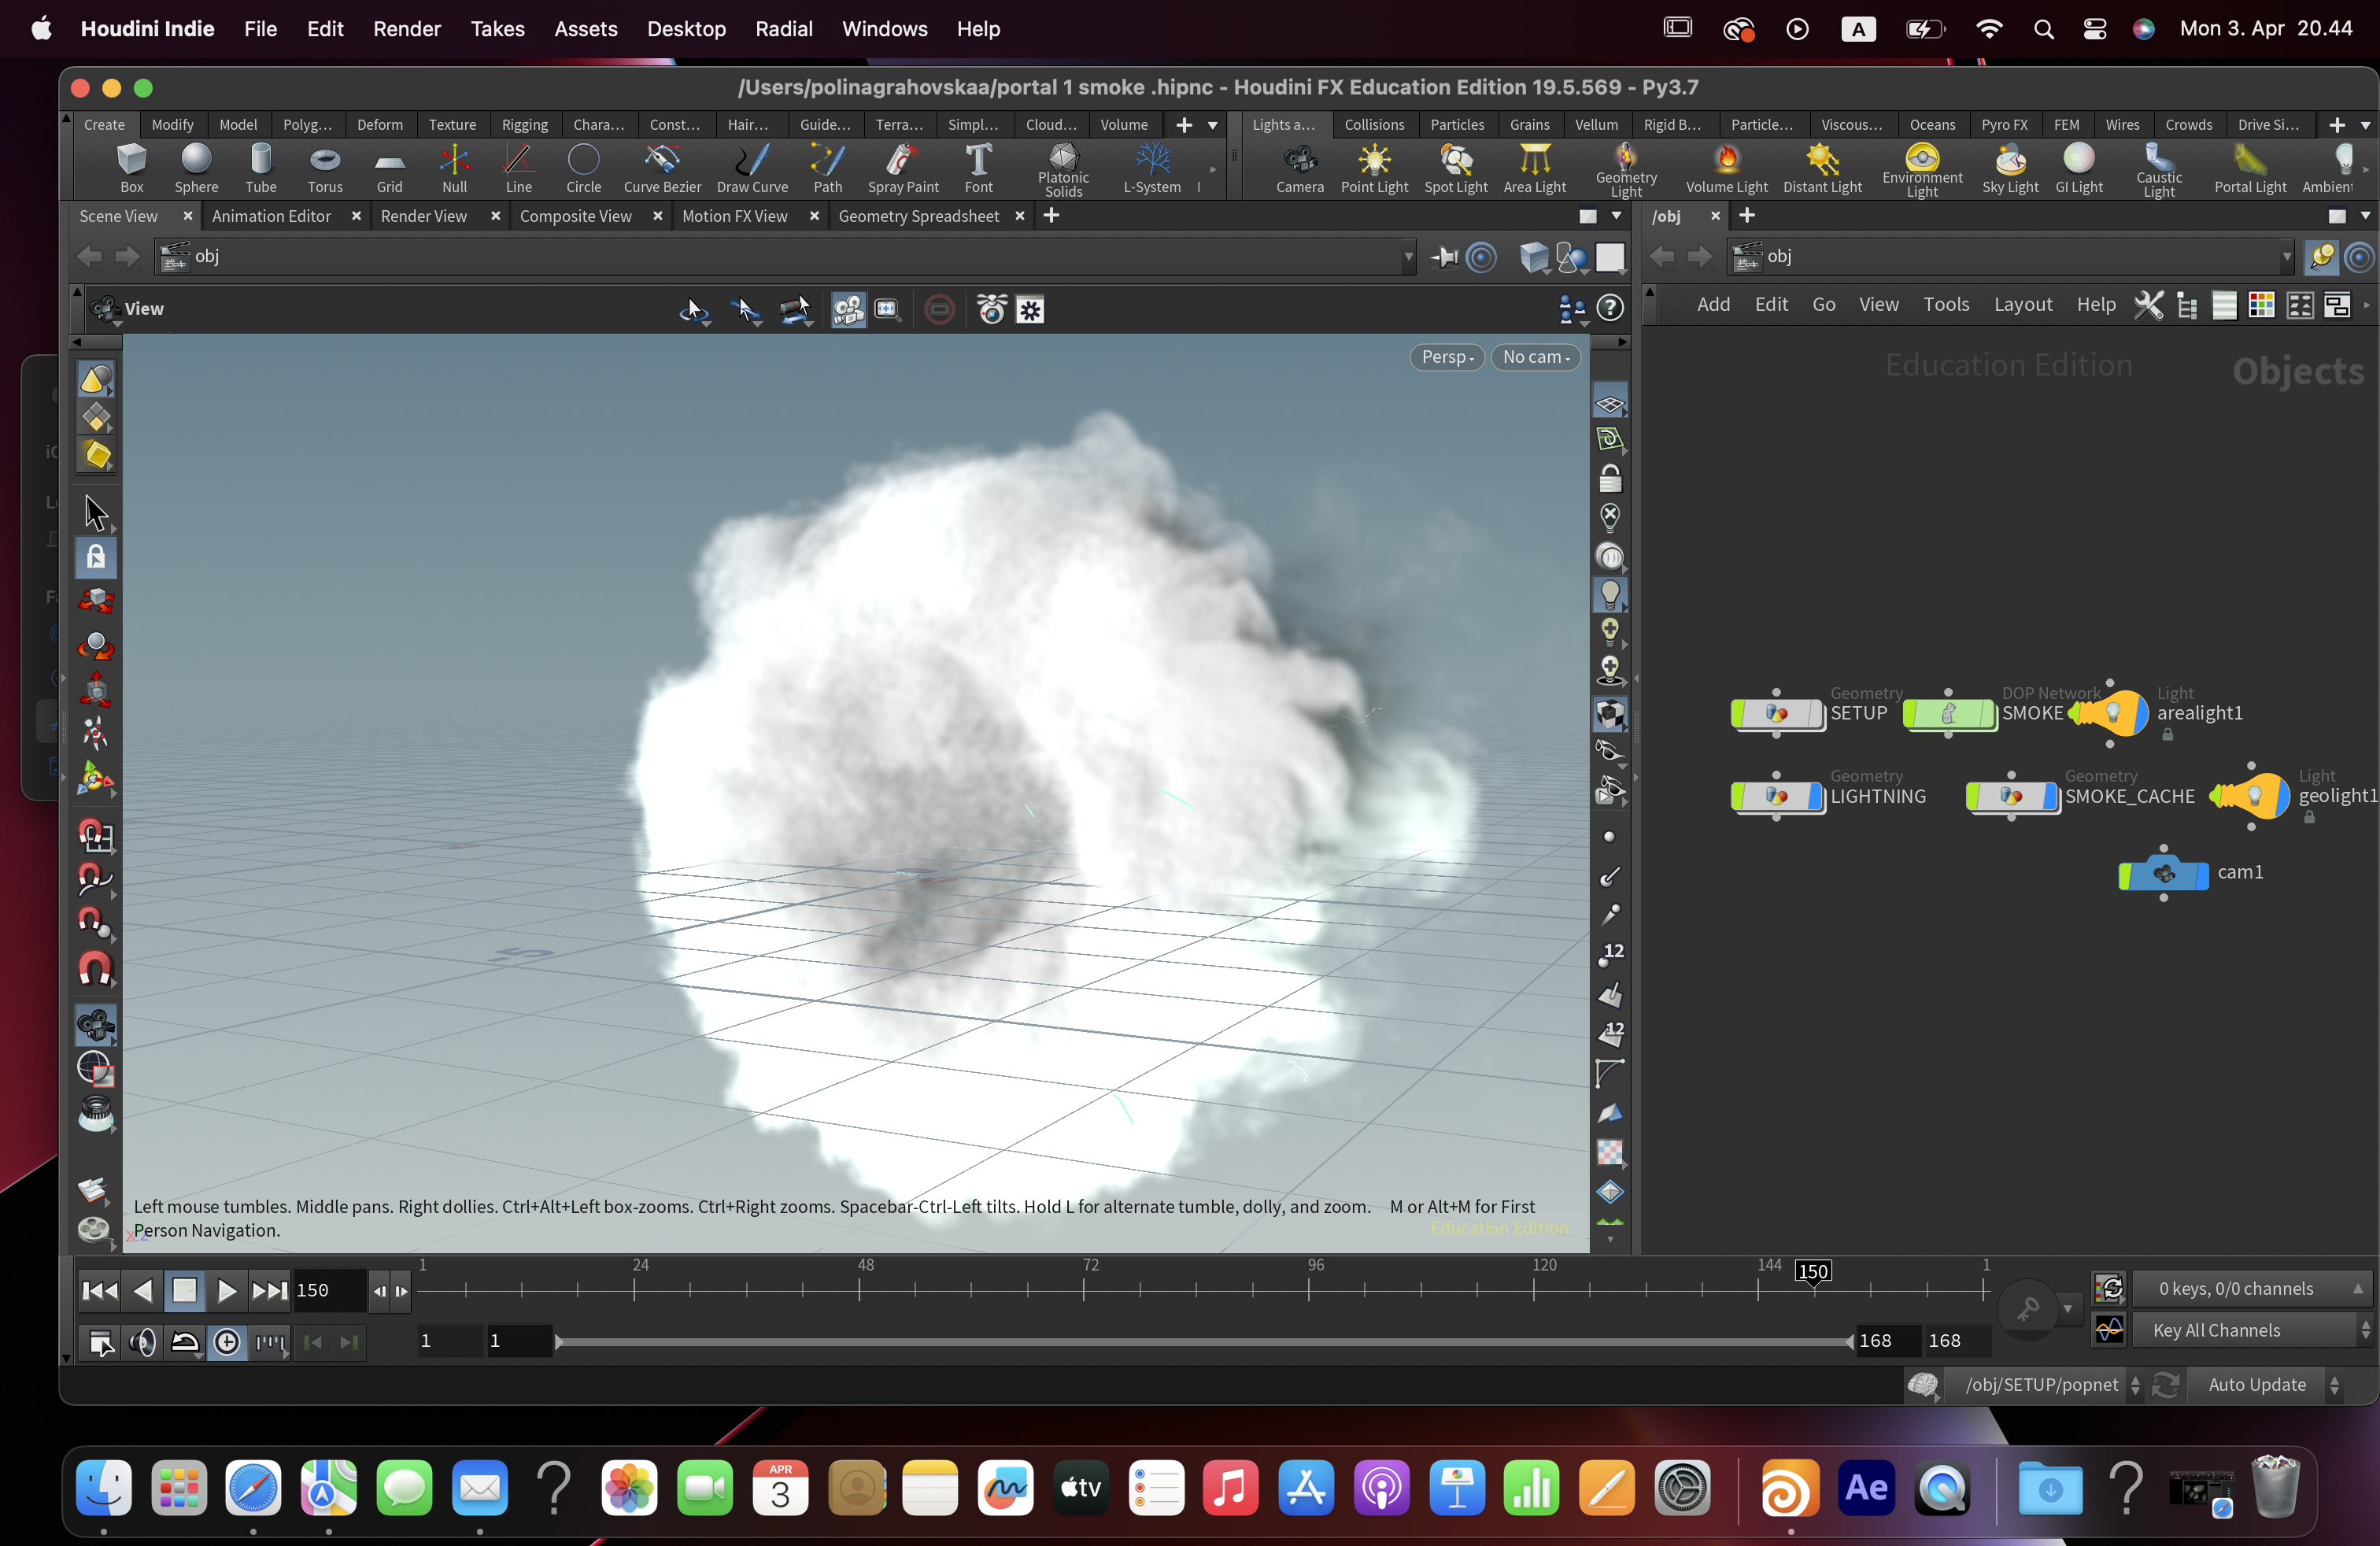
Task: Jump to the first frame
Action: pos(99,1291)
